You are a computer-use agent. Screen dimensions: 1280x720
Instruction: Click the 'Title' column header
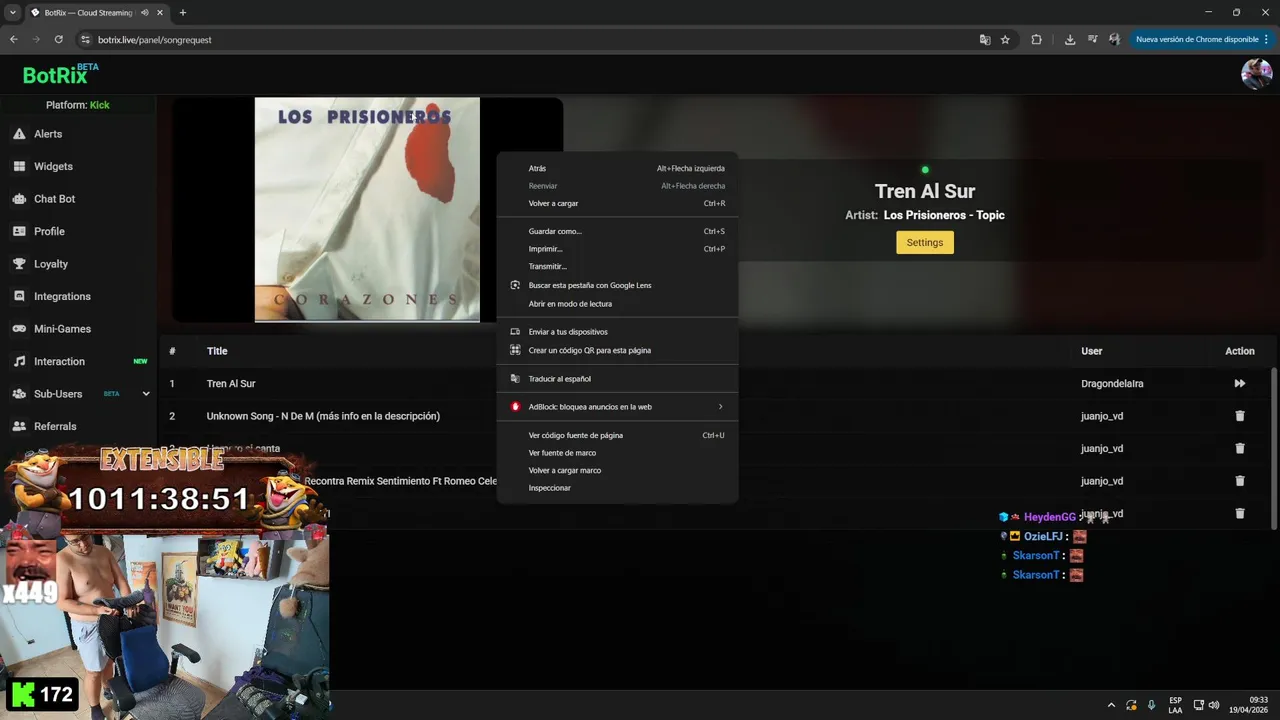click(217, 351)
